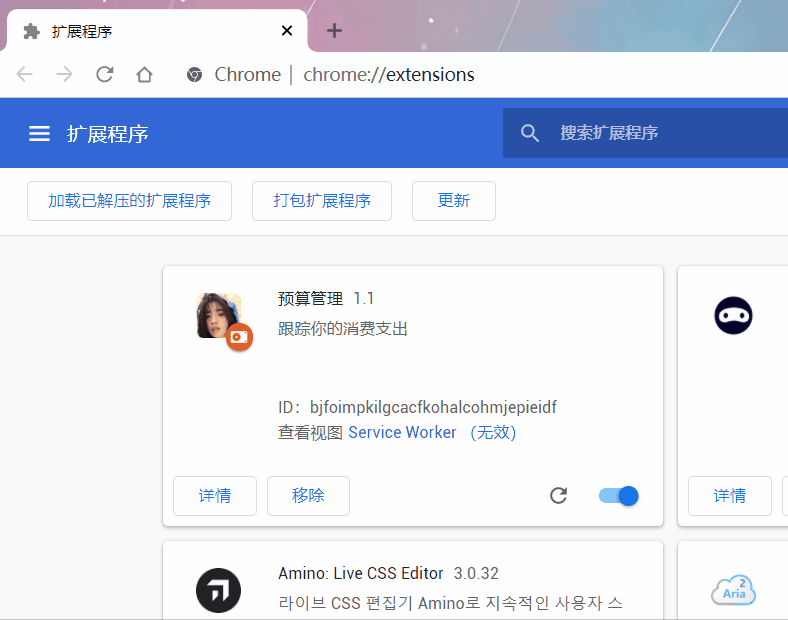Viewport: 788px width, 620px height.
Task: Click the Amino: Live CSS Editor title
Action: [x=361, y=573]
